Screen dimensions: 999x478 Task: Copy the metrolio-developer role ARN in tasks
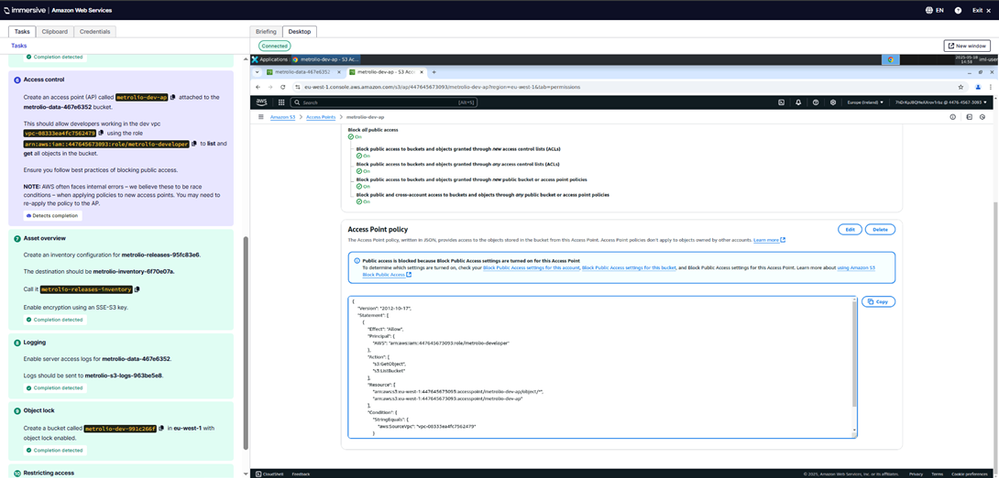[194, 145]
